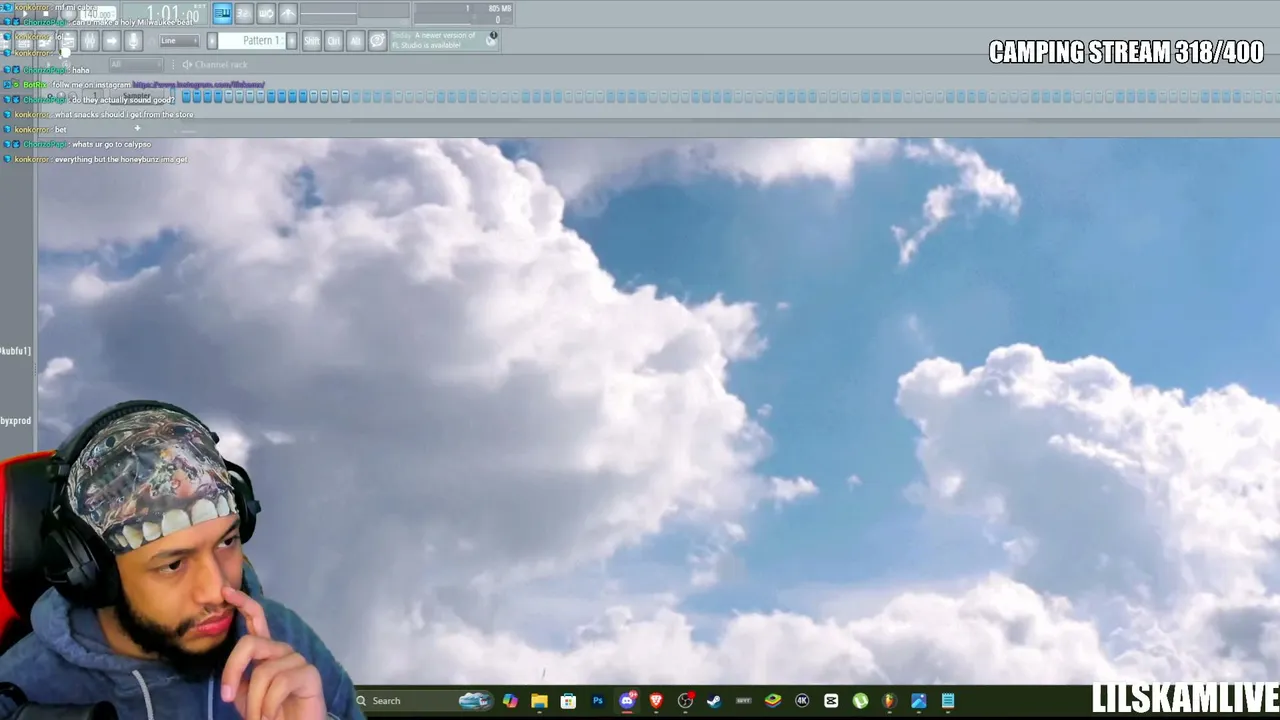Open the Photos app from the taskbar

pyautogui.click(x=919, y=701)
